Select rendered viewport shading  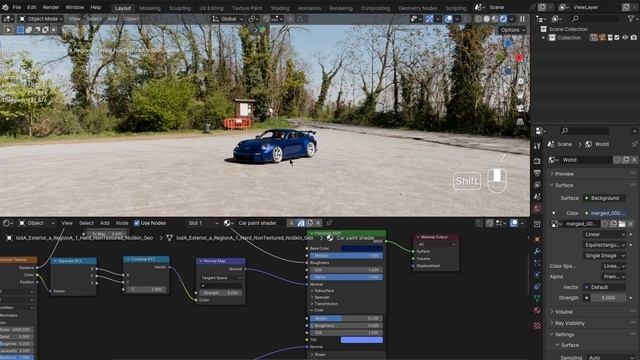[x=503, y=19]
